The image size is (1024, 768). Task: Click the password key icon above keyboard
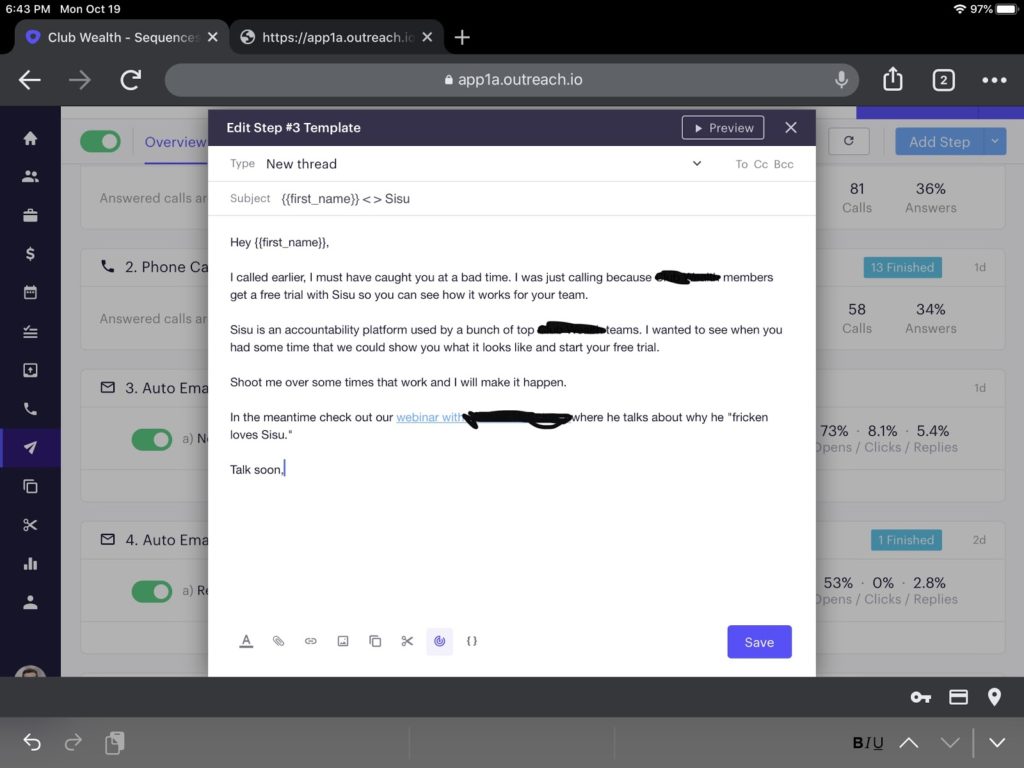coord(920,697)
